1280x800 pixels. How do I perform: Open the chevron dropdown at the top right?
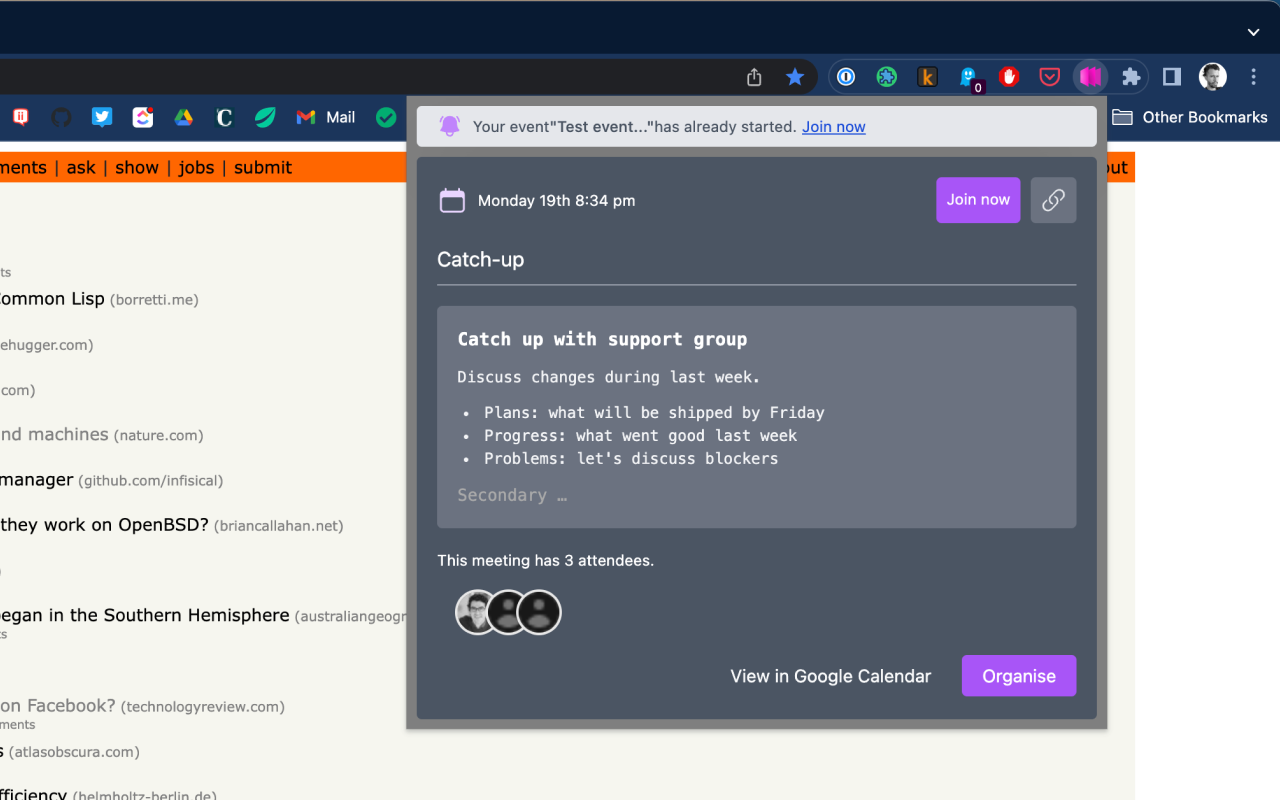pyautogui.click(x=1253, y=32)
